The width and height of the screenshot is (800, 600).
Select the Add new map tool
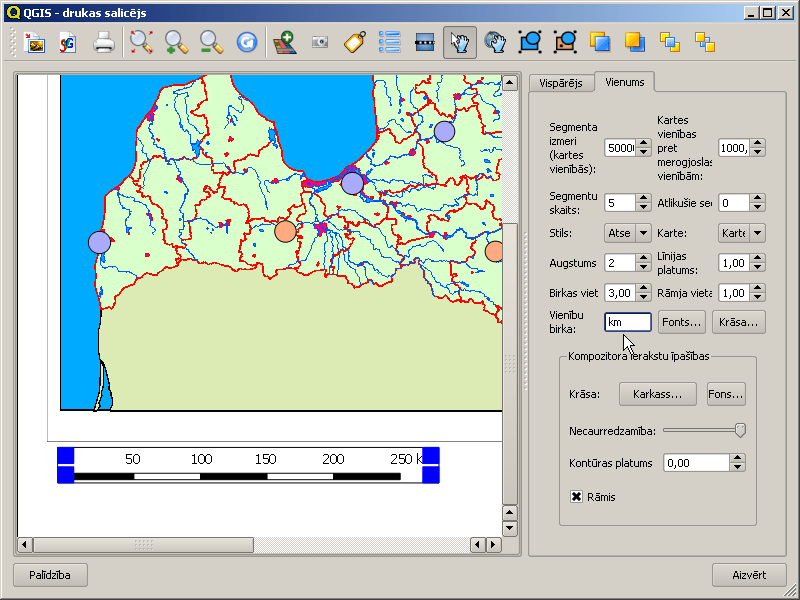point(285,43)
